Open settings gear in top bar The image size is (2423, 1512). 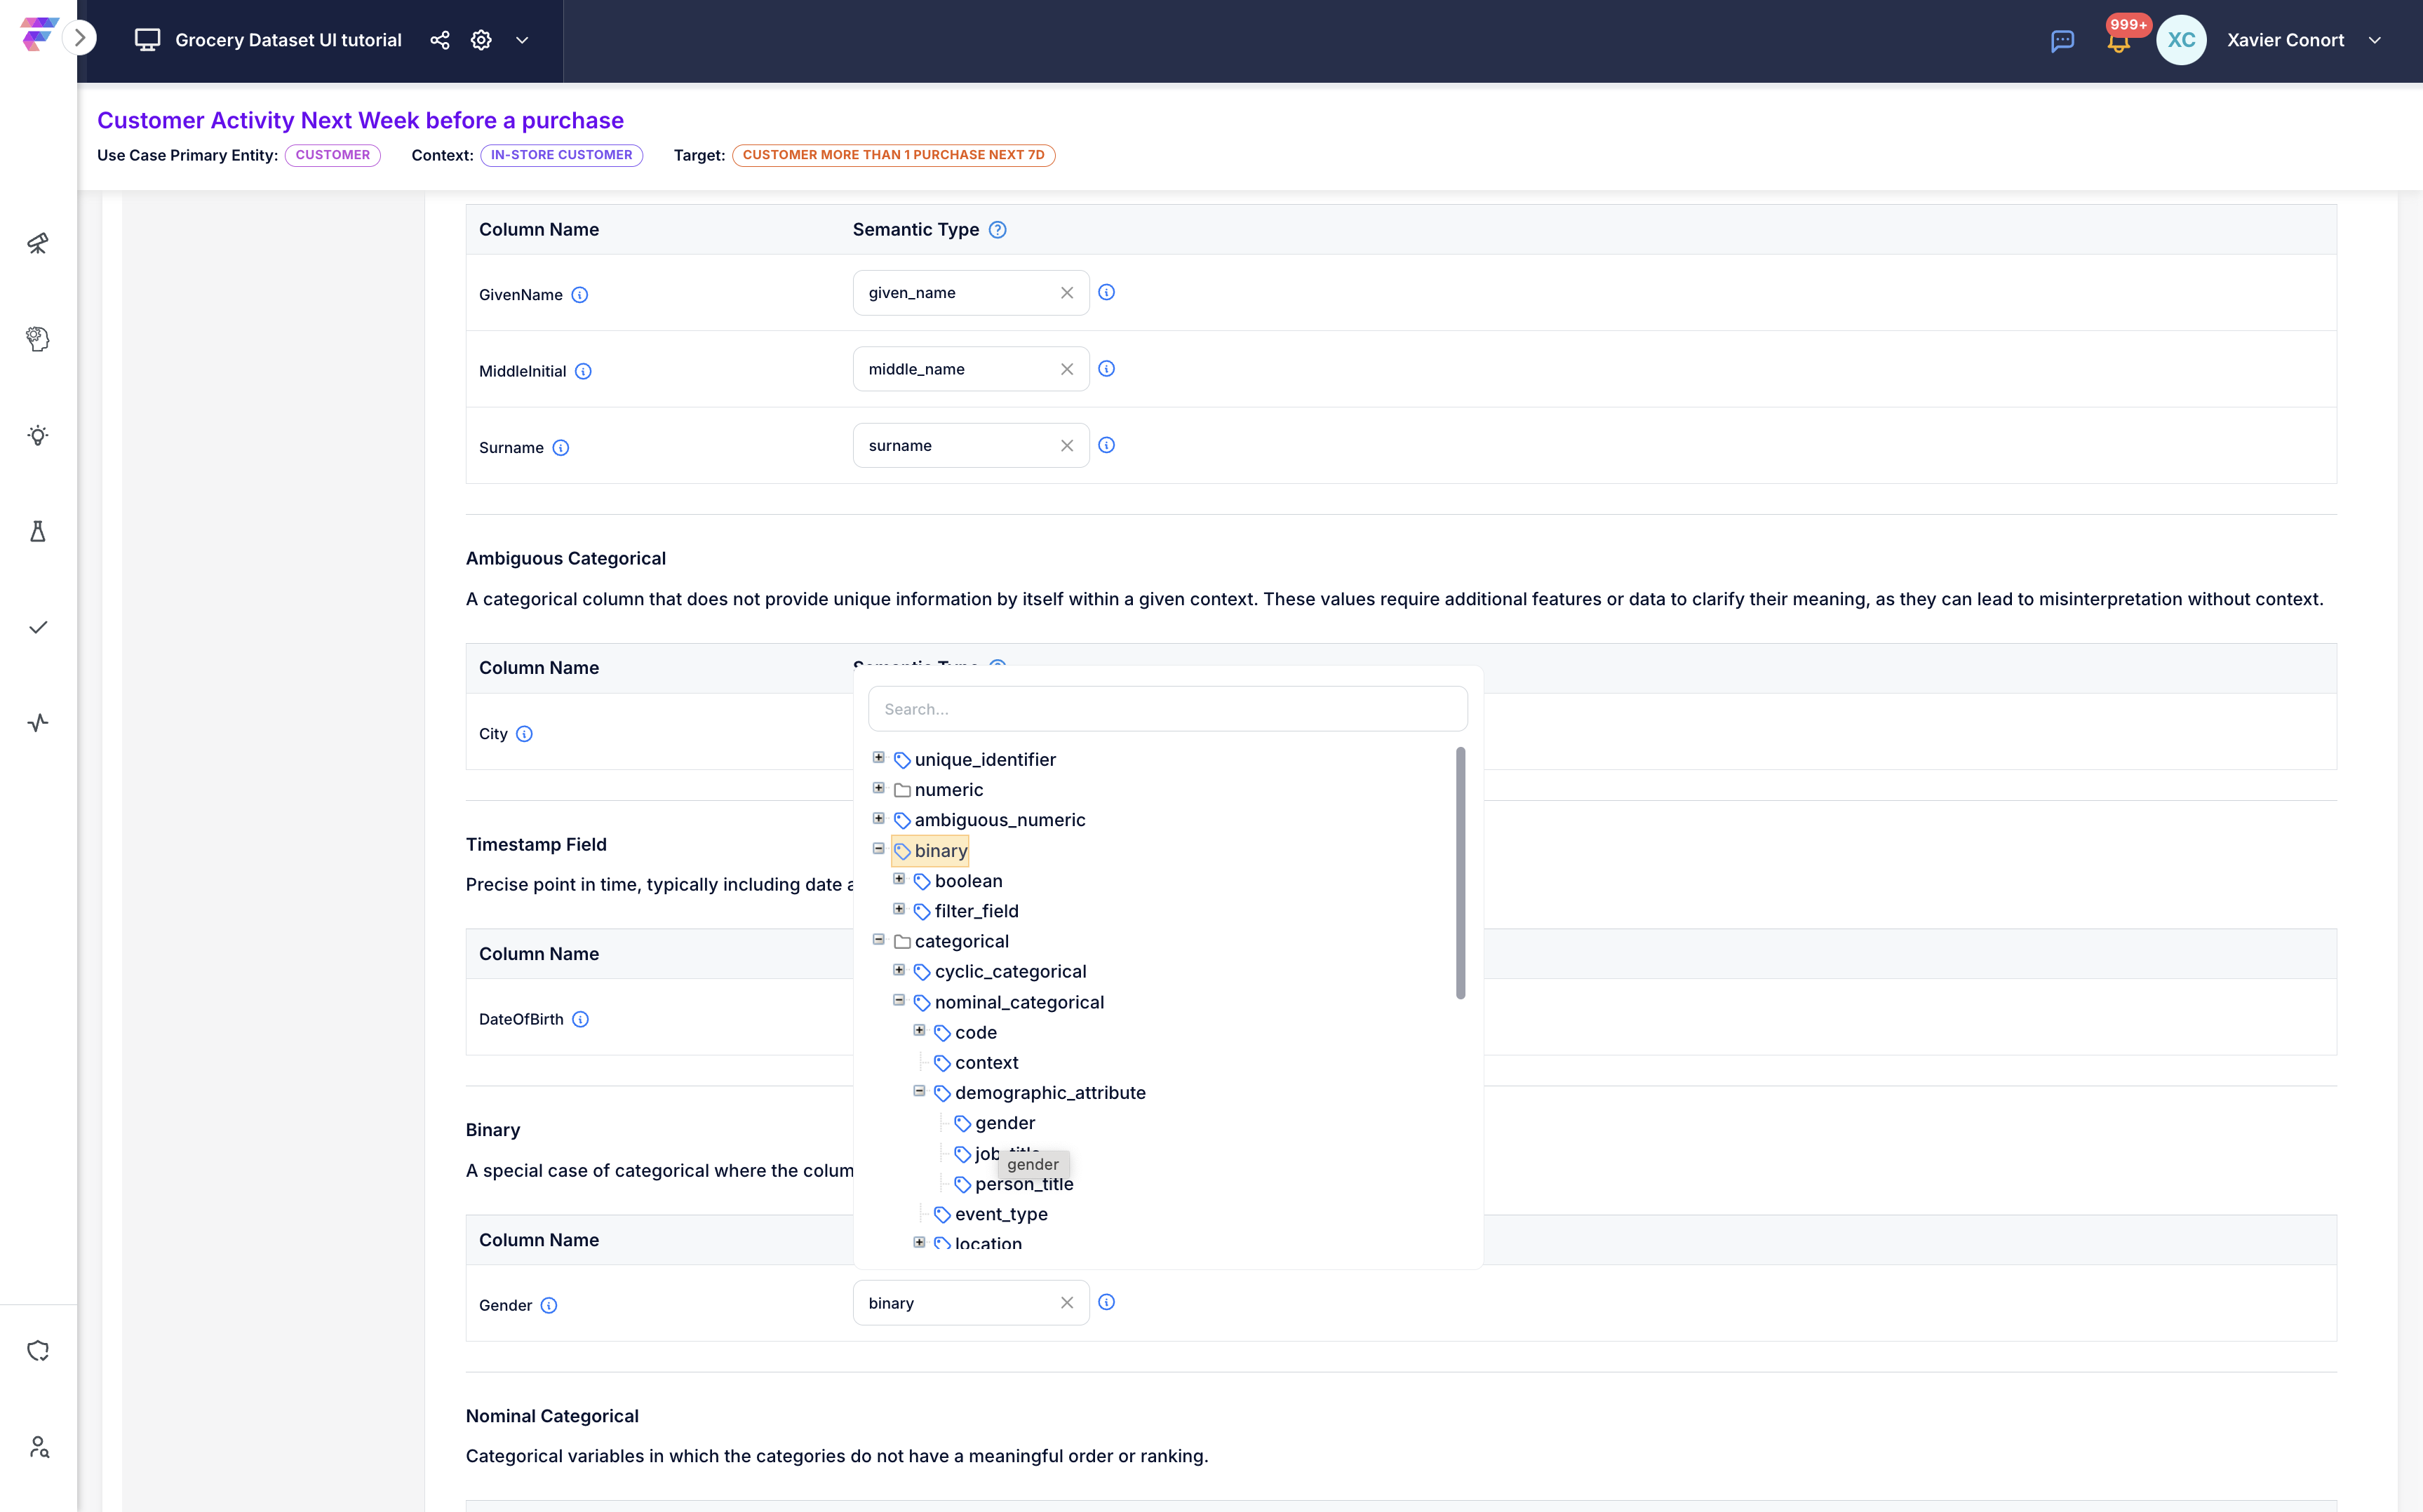pyautogui.click(x=481, y=40)
